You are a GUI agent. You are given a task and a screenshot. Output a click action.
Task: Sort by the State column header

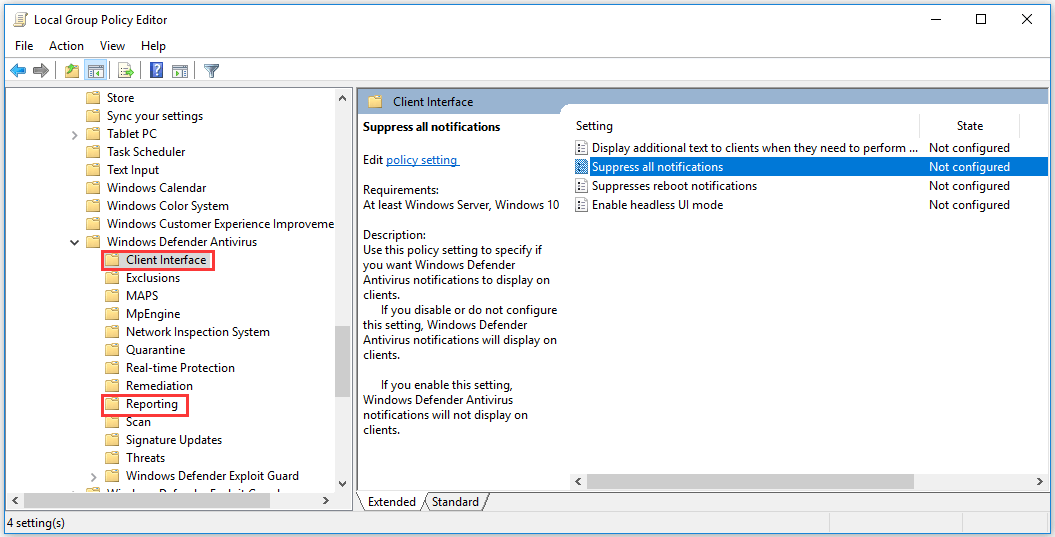click(x=970, y=126)
